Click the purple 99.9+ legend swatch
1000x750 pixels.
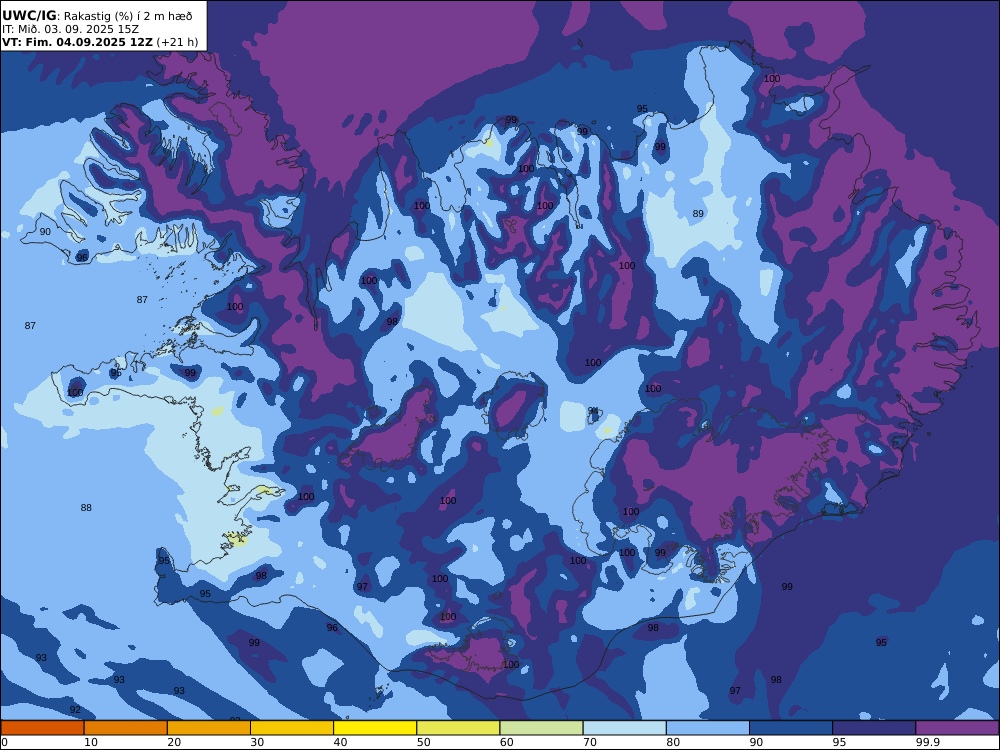click(957, 728)
